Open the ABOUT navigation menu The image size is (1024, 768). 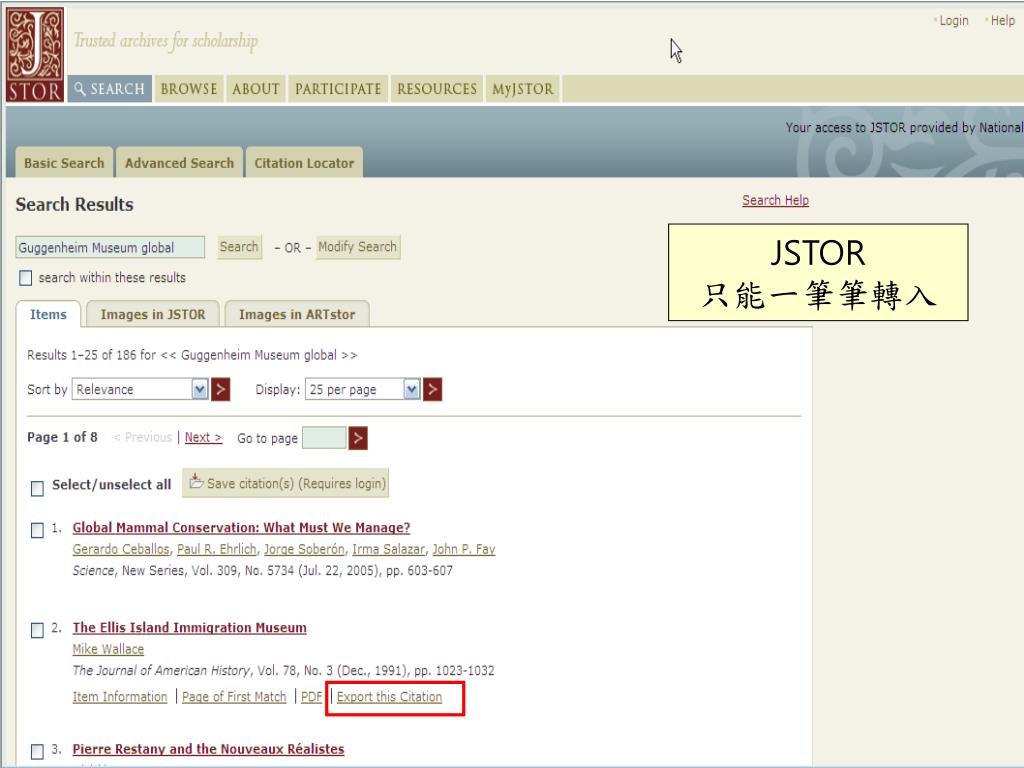point(256,89)
